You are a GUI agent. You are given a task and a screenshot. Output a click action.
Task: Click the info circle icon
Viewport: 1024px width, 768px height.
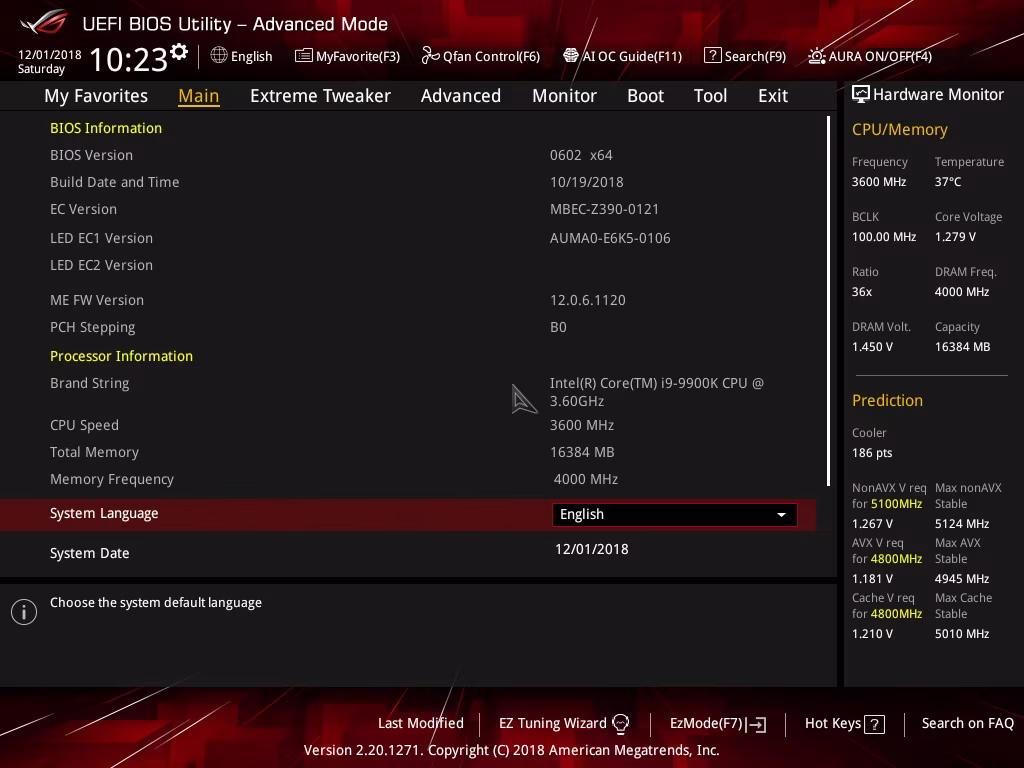[24, 612]
